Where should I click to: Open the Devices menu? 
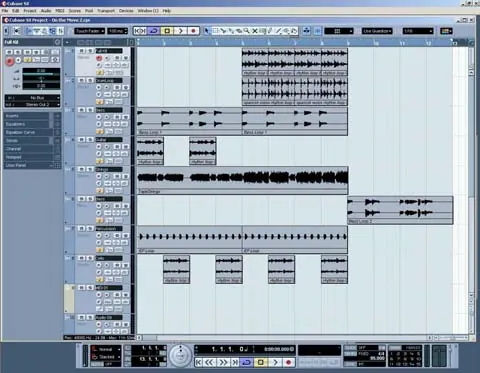[x=126, y=11]
